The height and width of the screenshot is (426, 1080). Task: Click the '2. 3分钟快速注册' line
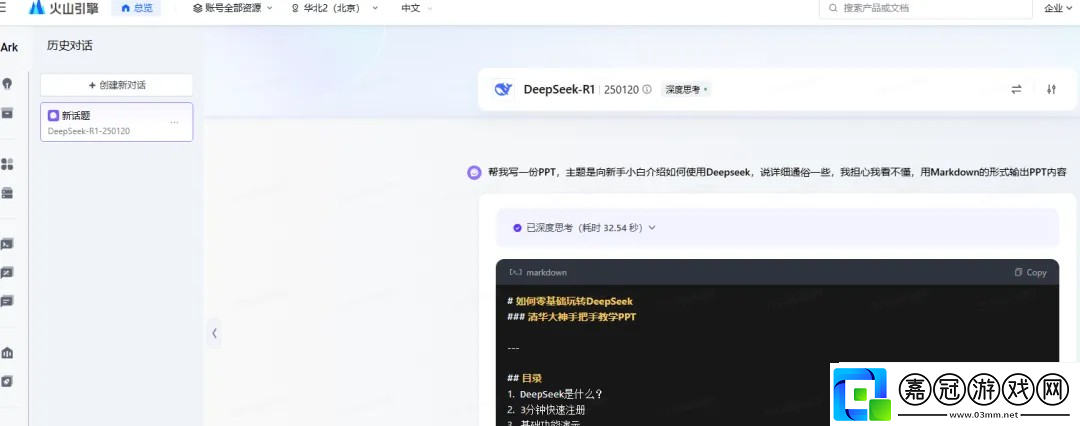[547, 409]
